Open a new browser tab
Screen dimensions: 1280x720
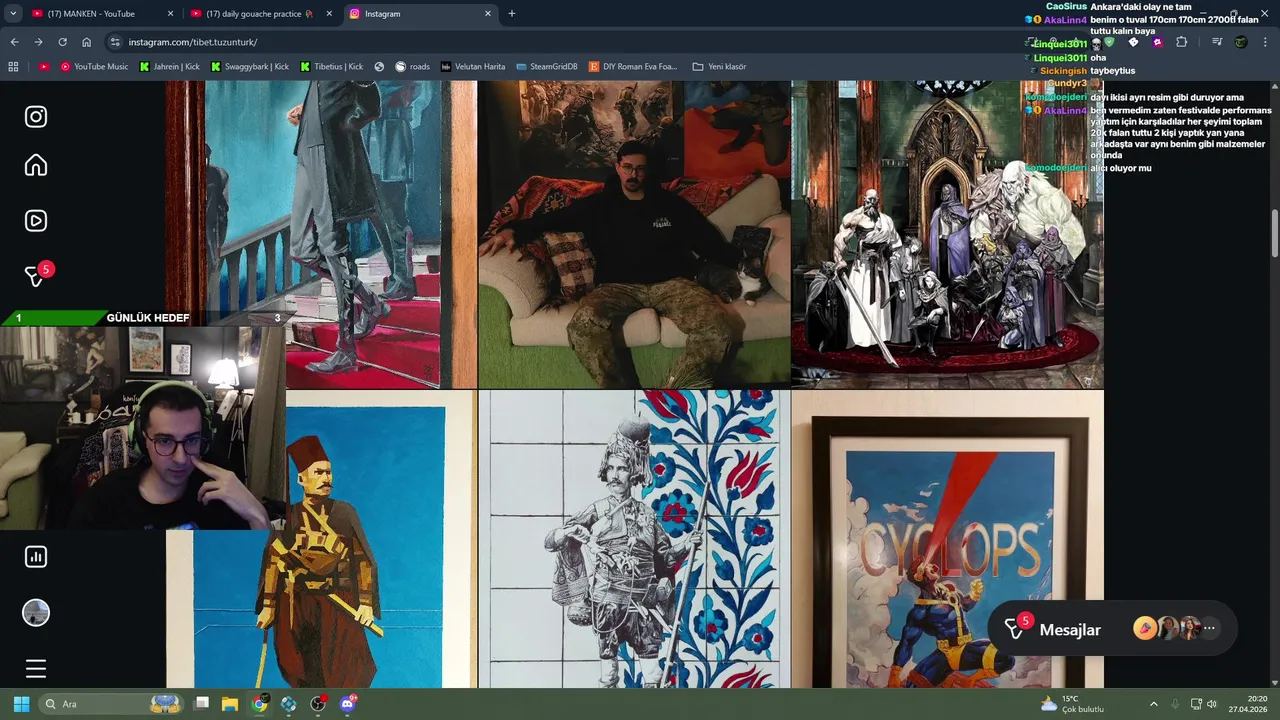(x=512, y=14)
